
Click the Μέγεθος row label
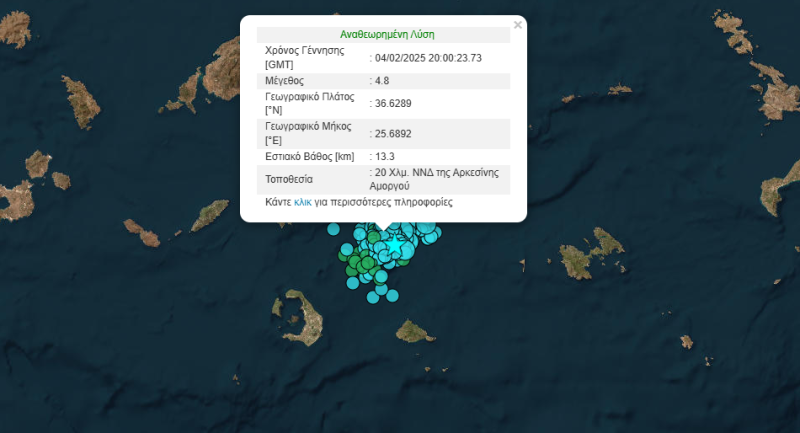285,80
